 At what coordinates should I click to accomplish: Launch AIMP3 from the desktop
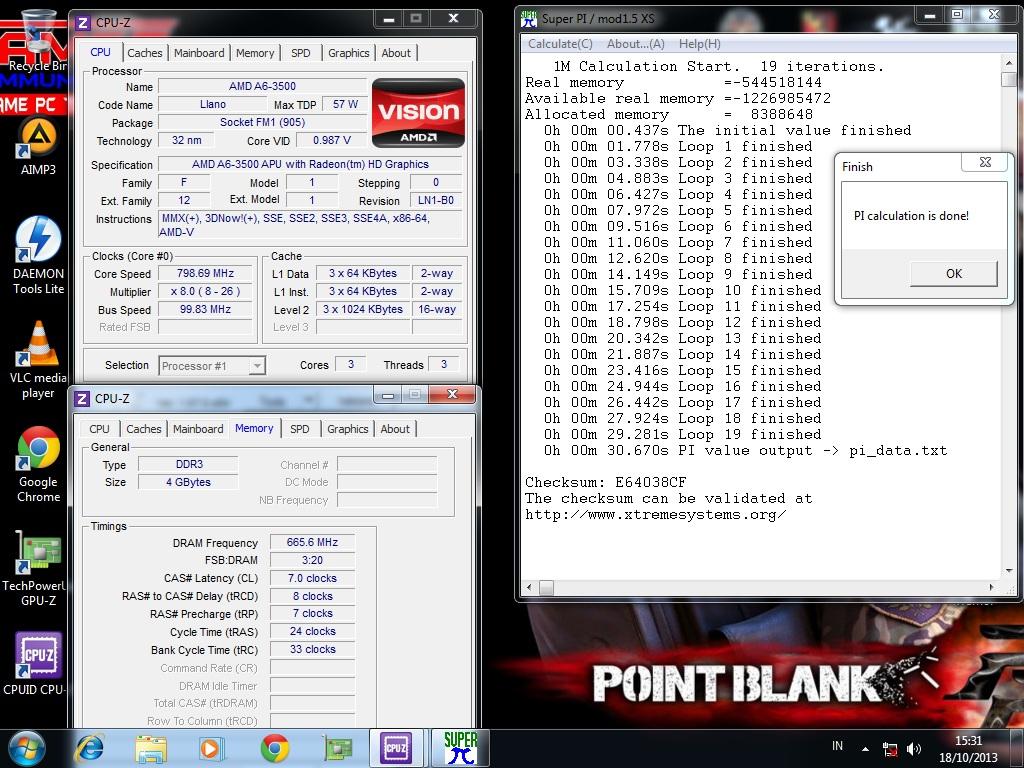tap(38, 147)
